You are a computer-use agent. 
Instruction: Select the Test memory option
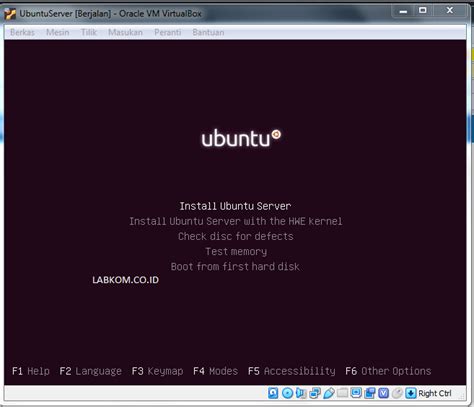236,251
